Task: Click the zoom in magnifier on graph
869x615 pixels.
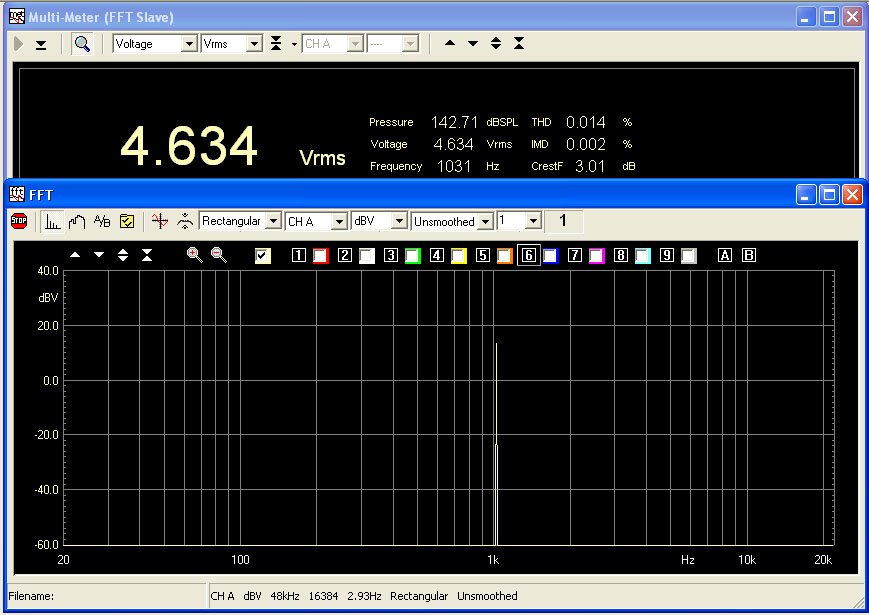Action: pos(194,255)
